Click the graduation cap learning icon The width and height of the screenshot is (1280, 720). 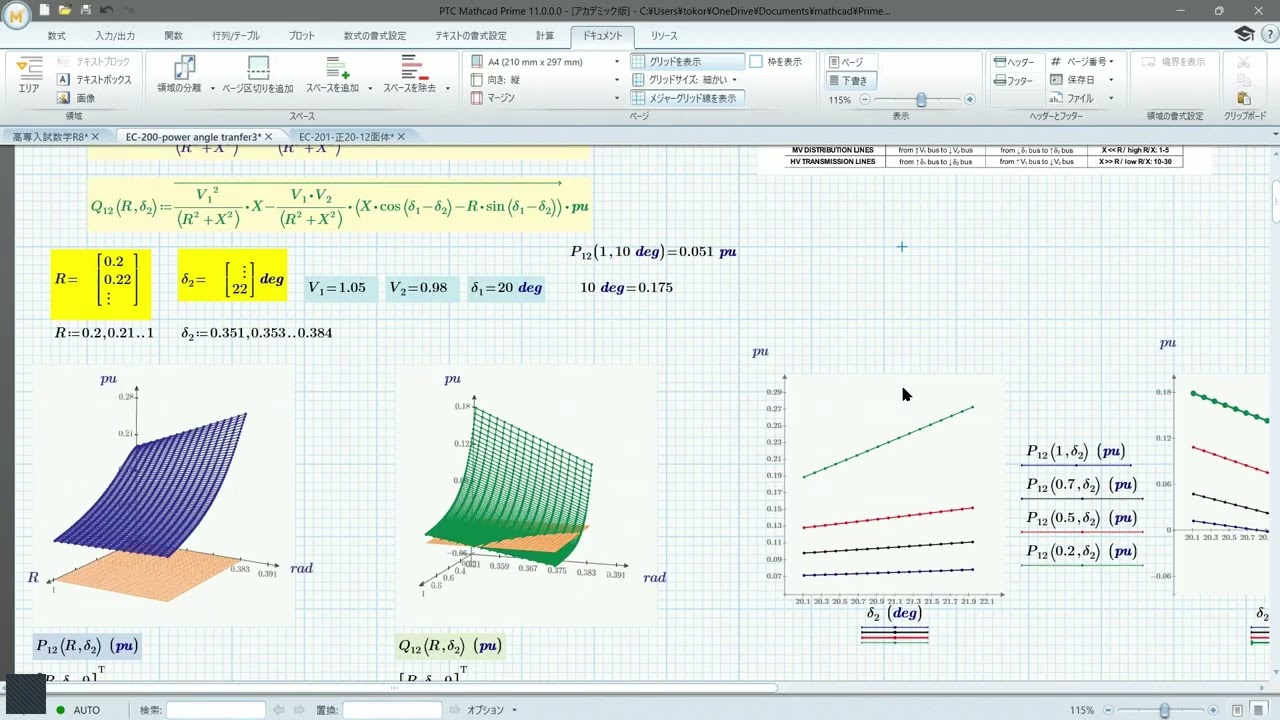(1243, 34)
